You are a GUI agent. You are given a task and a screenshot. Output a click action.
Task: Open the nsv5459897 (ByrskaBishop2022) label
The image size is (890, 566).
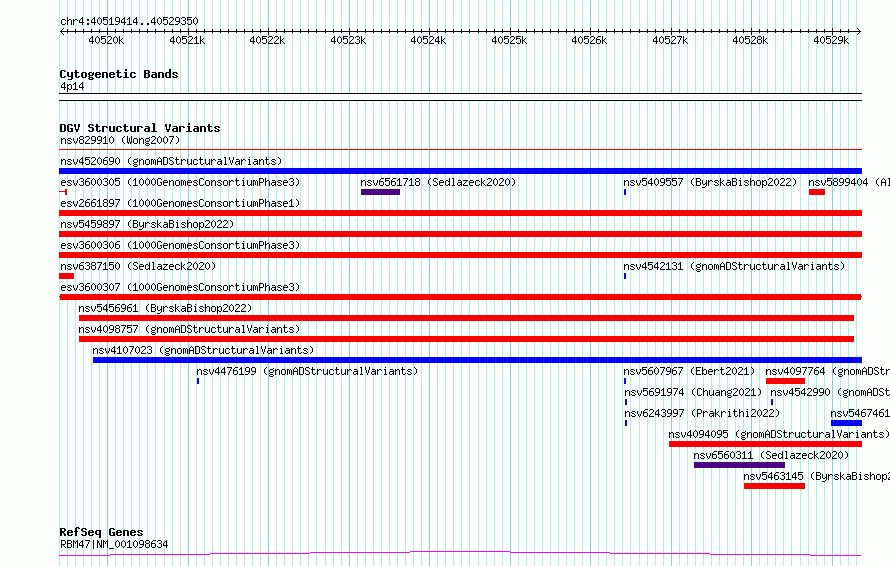[147, 224]
